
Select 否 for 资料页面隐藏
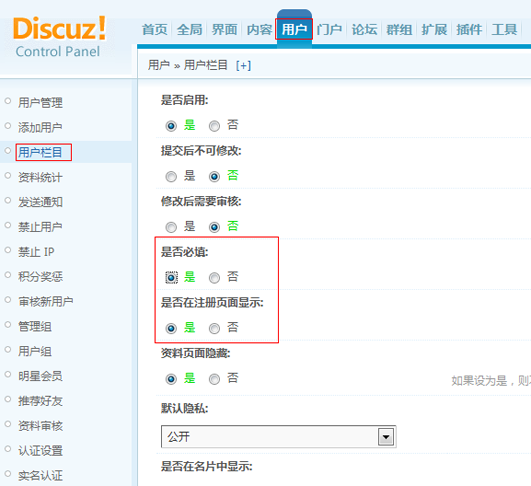click(x=214, y=379)
